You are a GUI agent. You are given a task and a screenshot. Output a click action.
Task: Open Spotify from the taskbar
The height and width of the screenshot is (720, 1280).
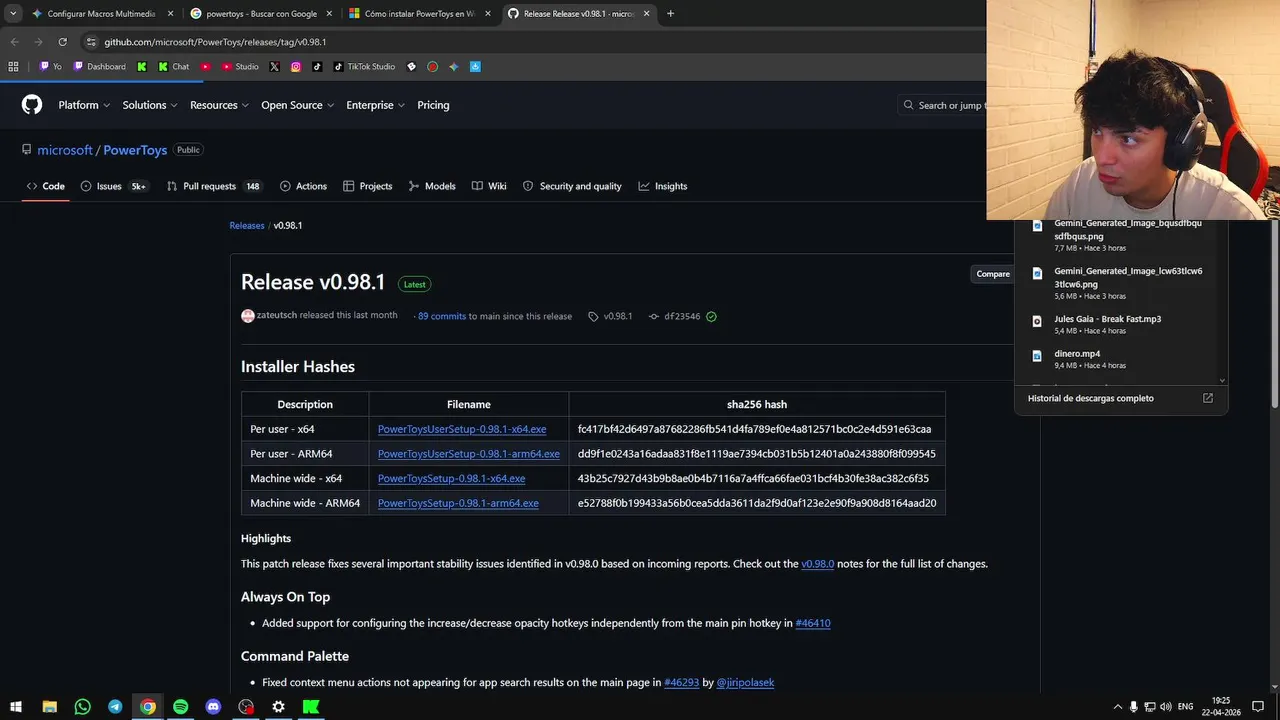pos(180,707)
